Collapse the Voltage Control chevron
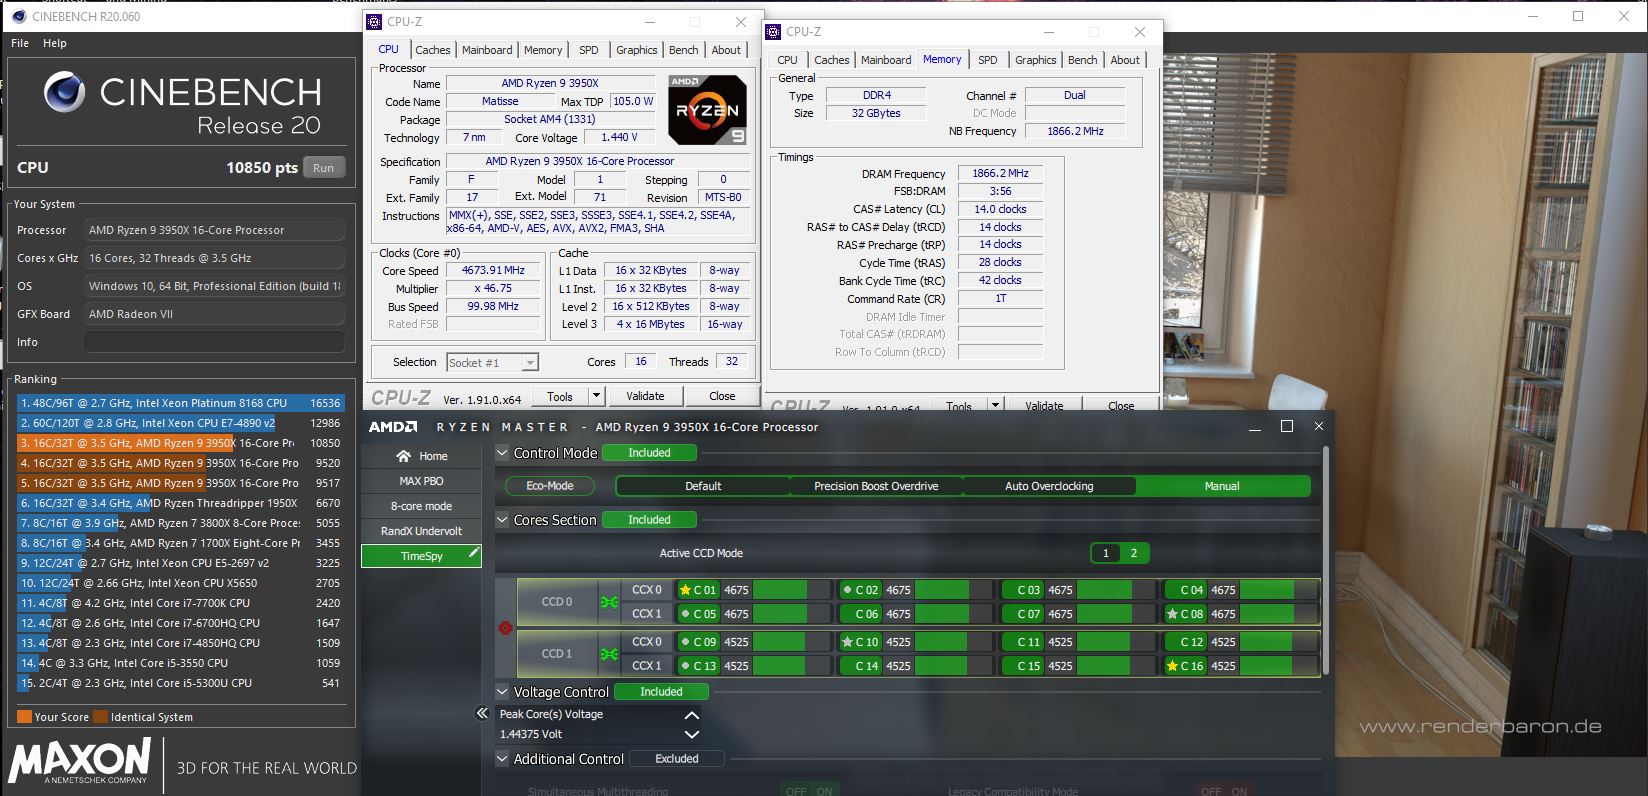1648x796 pixels. [503, 692]
